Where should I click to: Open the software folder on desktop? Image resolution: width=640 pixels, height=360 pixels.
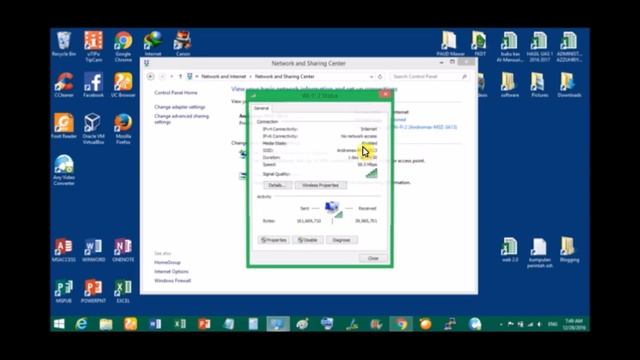coord(510,85)
